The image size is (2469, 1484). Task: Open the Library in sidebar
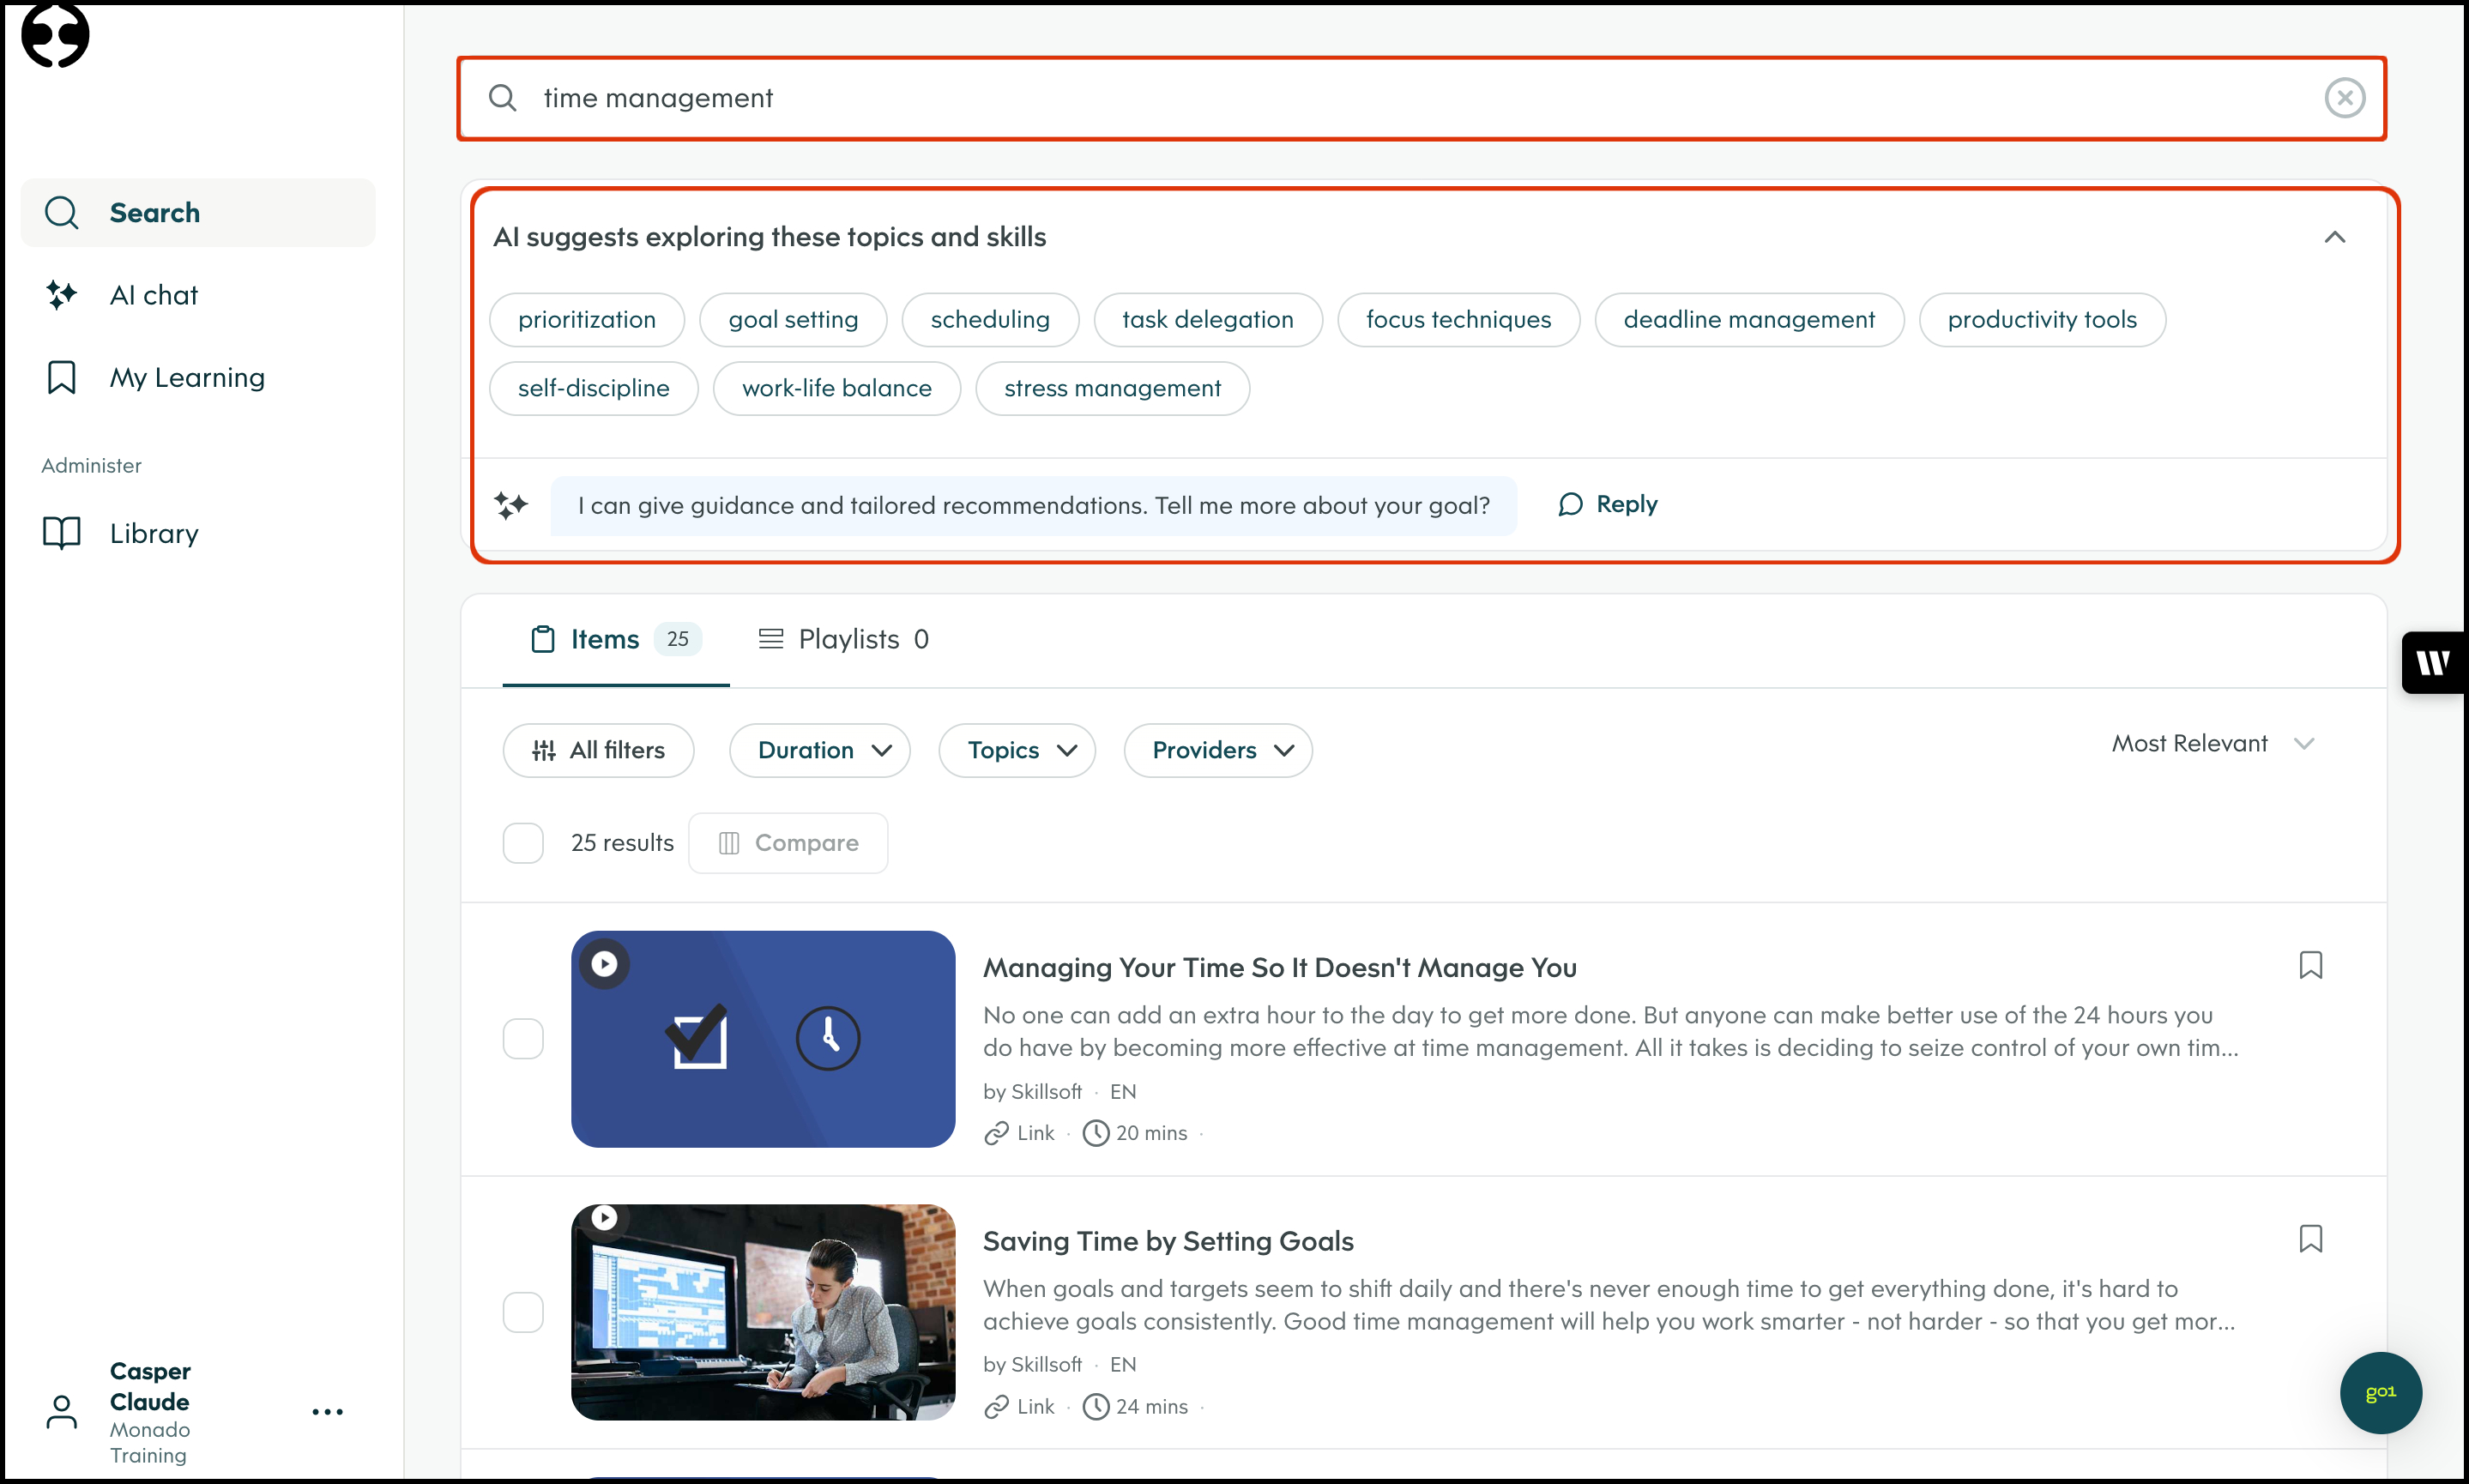click(154, 533)
